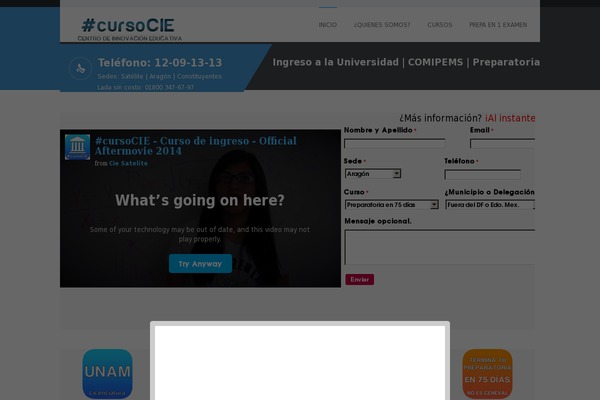Click the Ingreso a la Universidad headline
This screenshot has height=400, width=600.
coord(406,62)
